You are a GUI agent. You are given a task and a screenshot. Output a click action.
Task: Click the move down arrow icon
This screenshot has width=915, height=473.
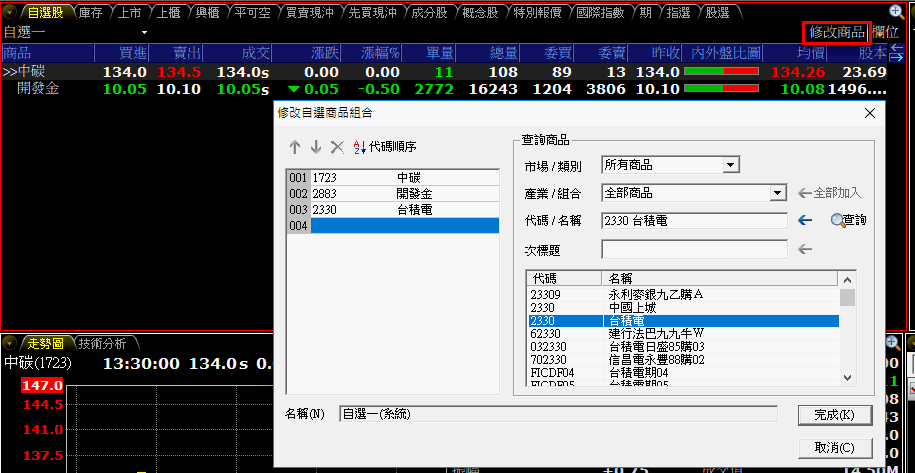(x=316, y=147)
